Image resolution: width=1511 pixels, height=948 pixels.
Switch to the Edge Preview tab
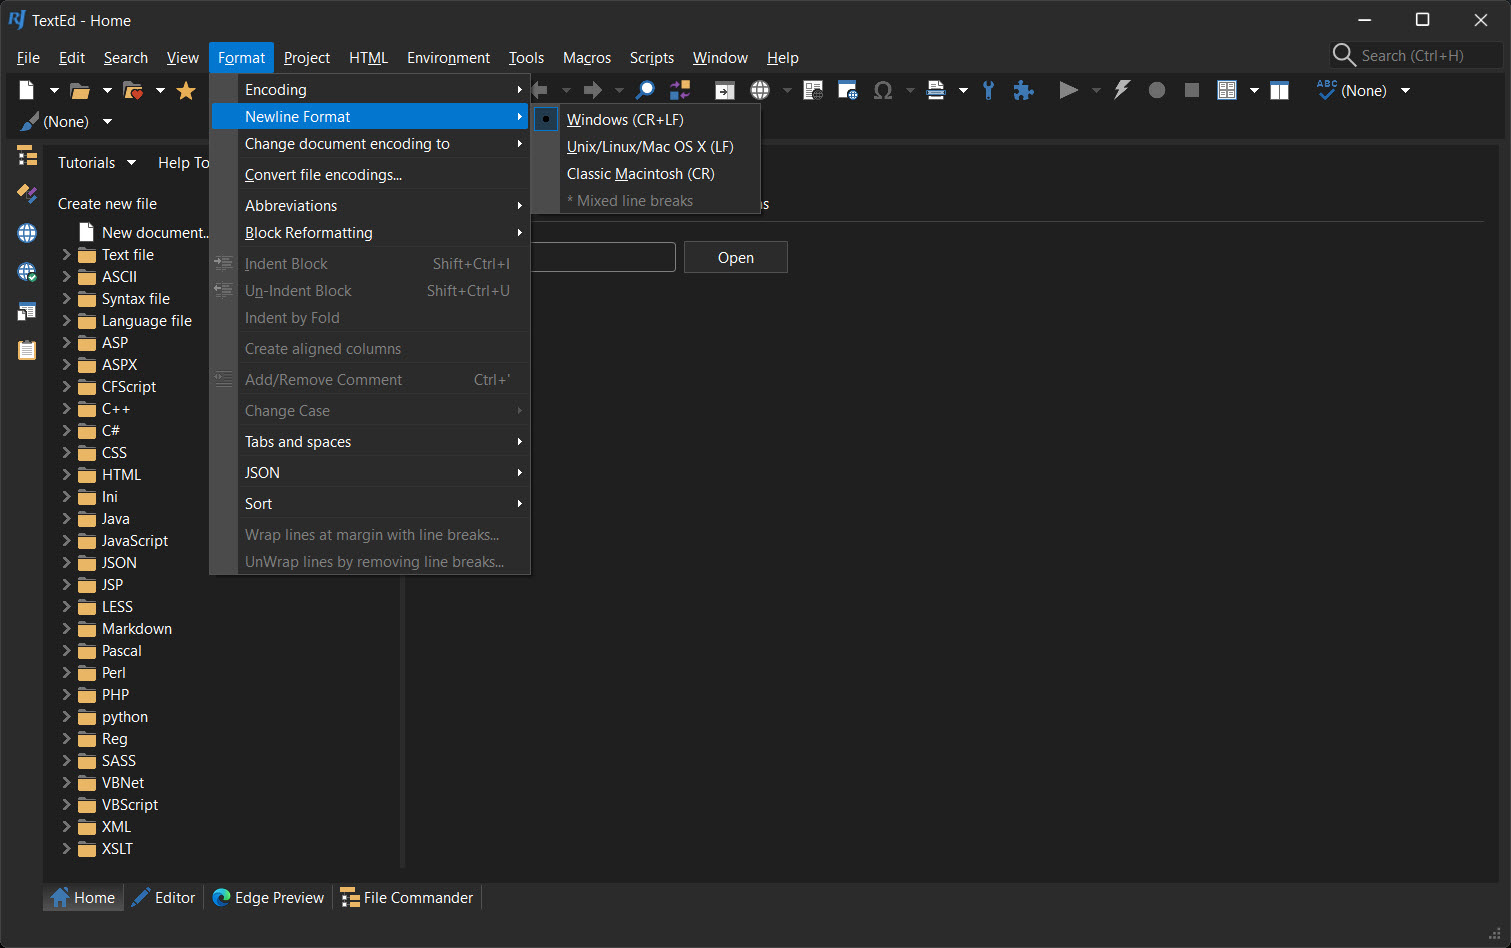[x=268, y=898]
